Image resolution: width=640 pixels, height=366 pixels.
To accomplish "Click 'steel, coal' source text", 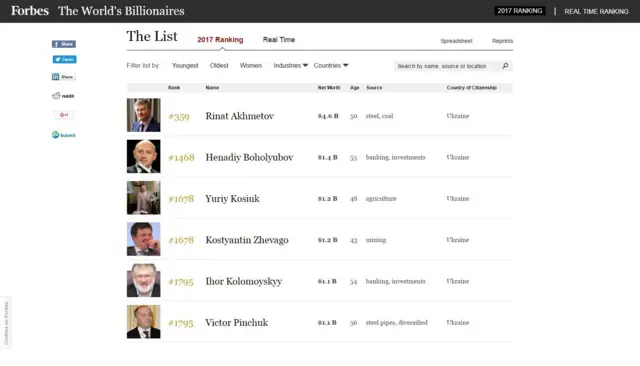I will click(380, 116).
